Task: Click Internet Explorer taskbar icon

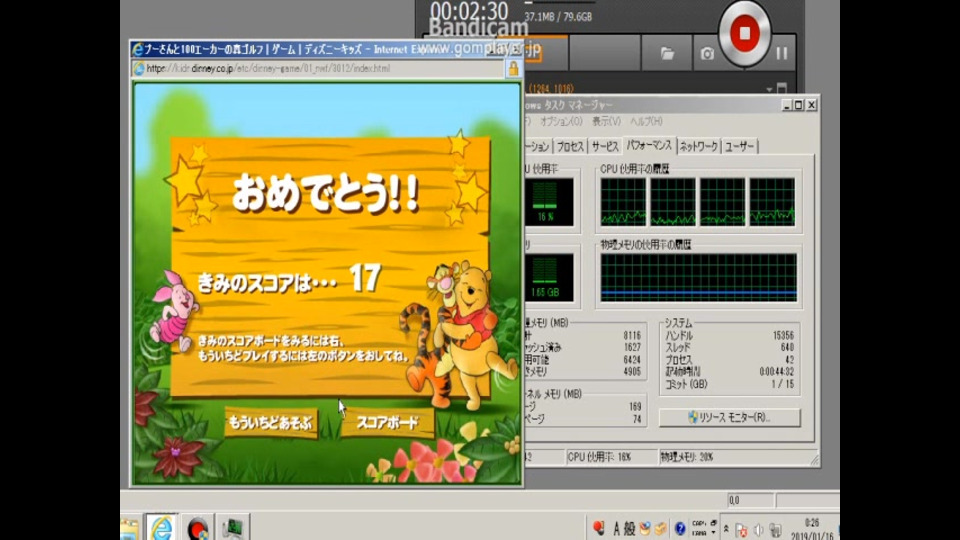Action: tap(161, 528)
